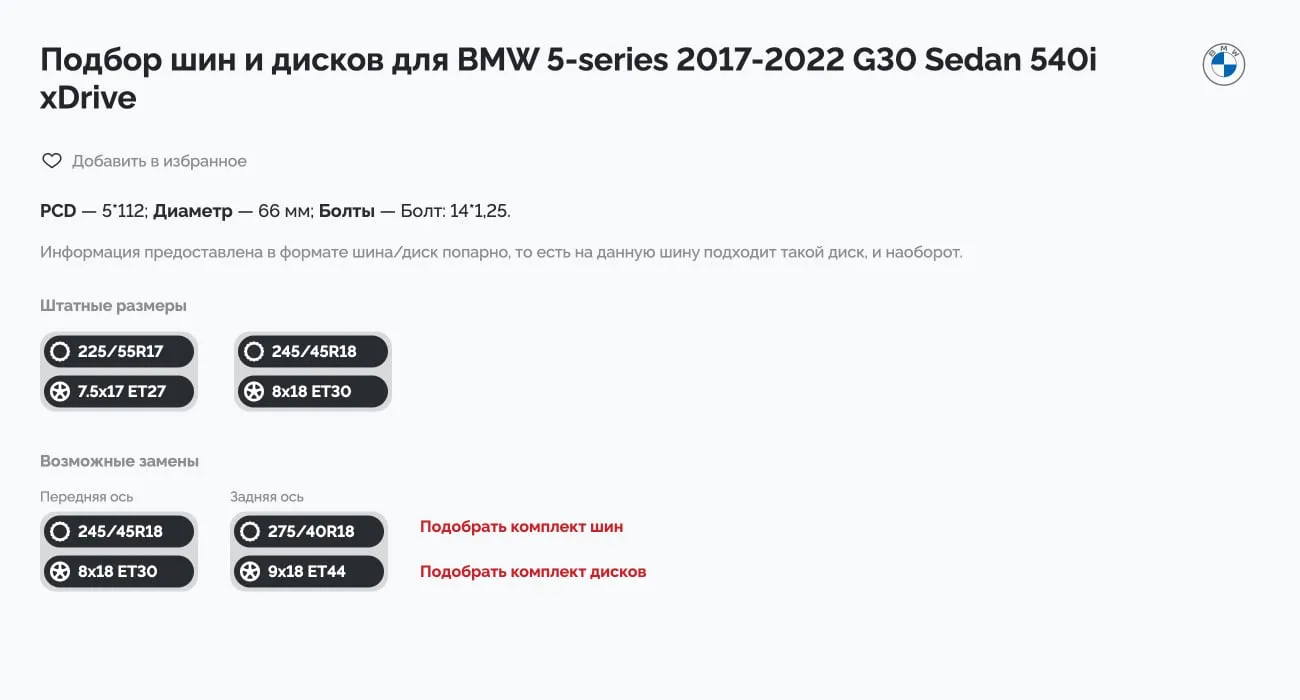This screenshot has height=700, width=1300.
Task: Click tire icon beside 275/40R18
Action: click(250, 531)
